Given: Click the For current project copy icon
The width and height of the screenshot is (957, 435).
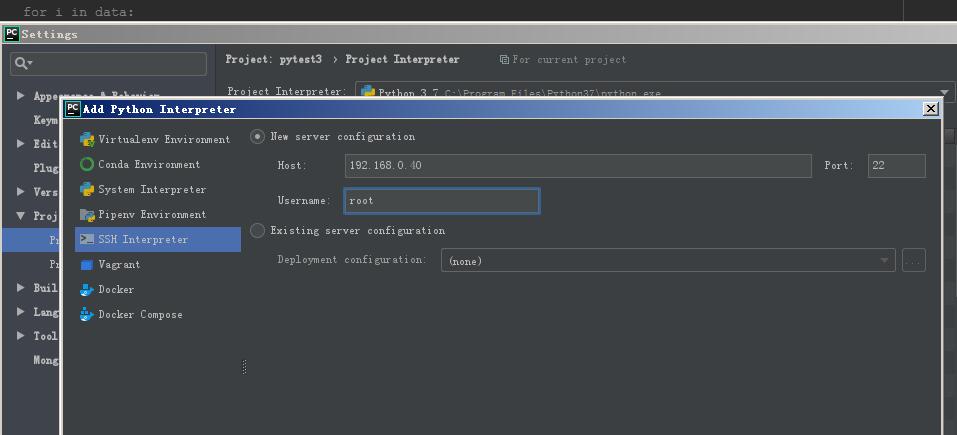Looking at the screenshot, I should click(504, 59).
